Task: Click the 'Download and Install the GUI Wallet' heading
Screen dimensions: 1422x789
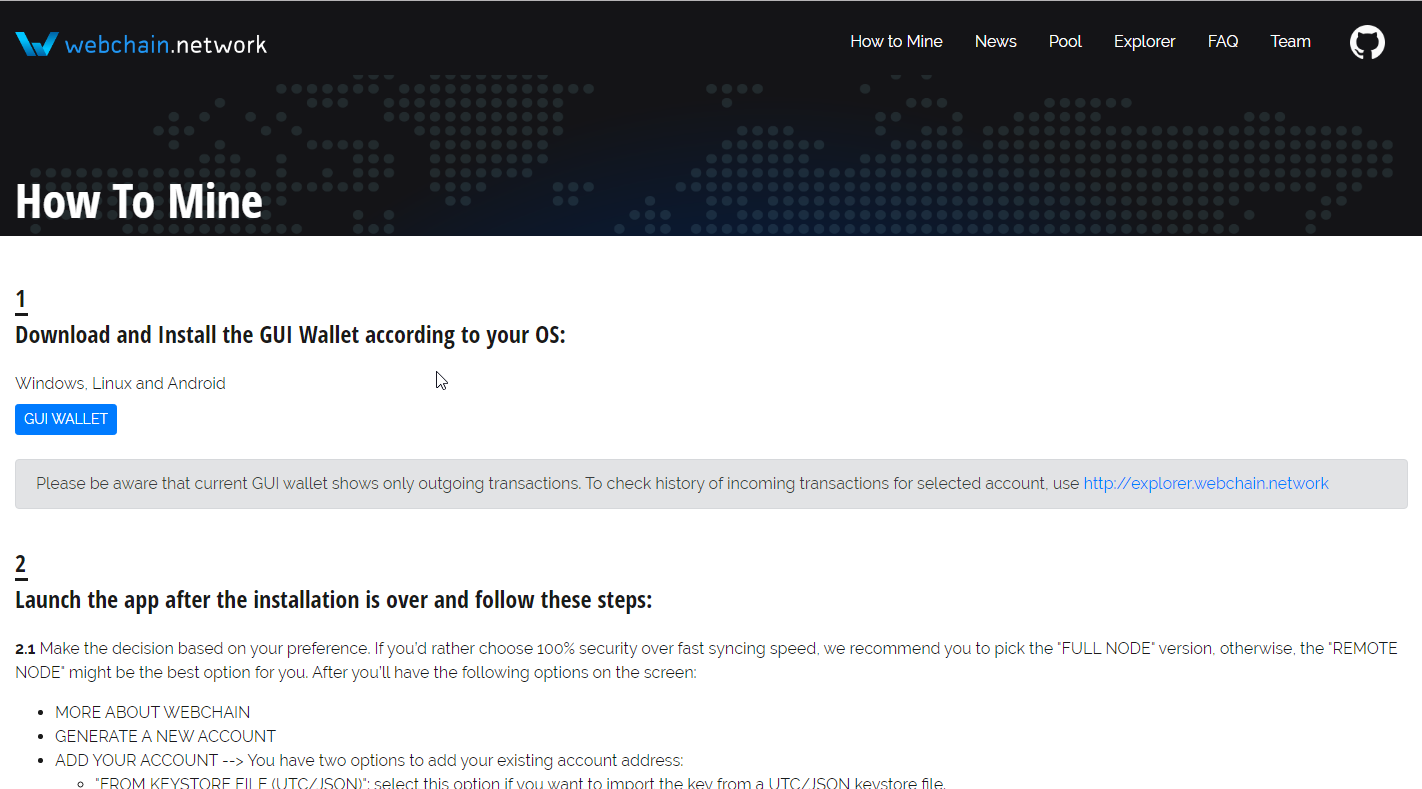Action: click(x=290, y=335)
